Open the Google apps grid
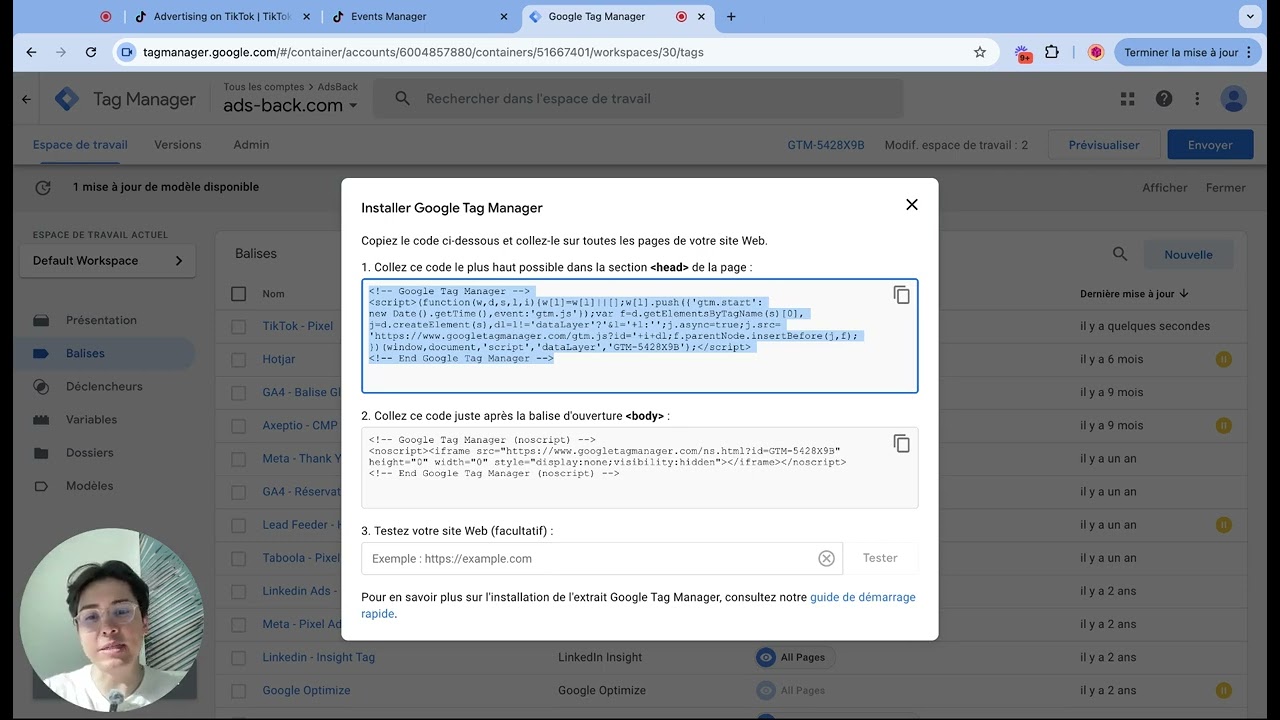The height and width of the screenshot is (720, 1280). [x=1128, y=99]
